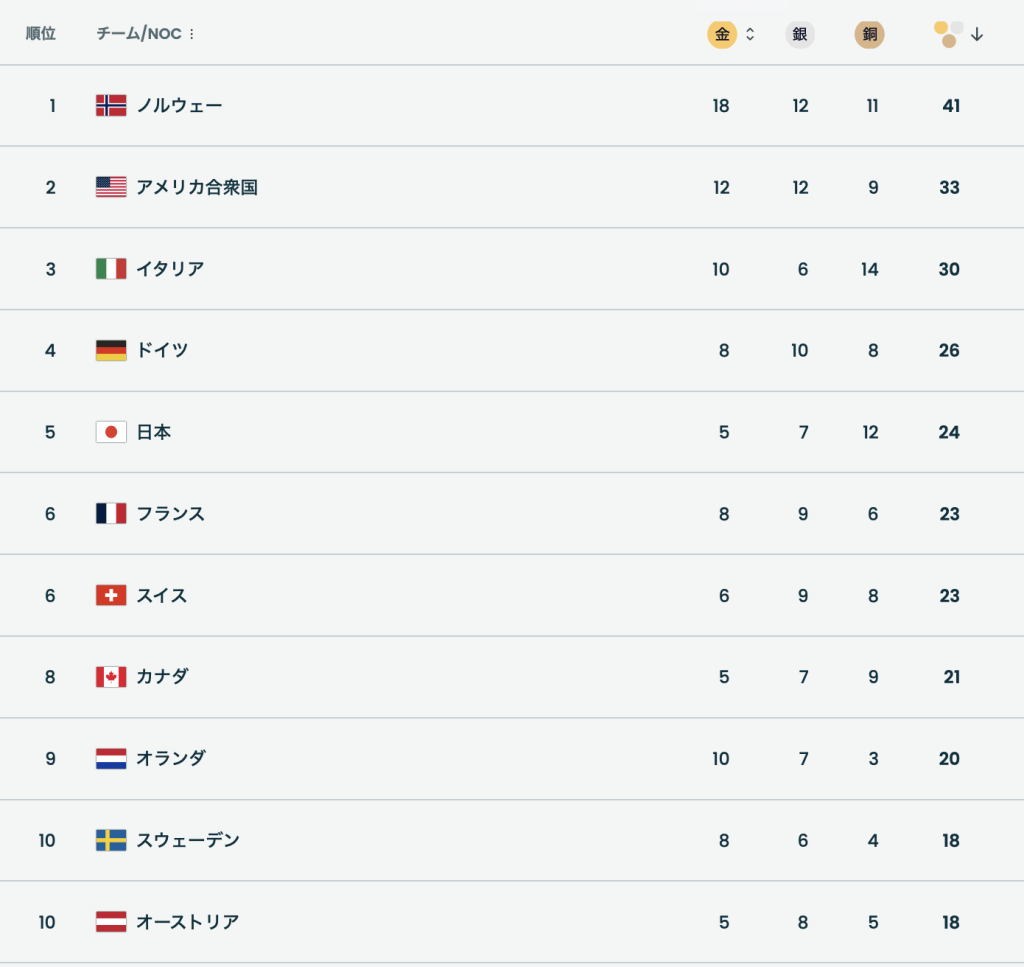Click the Switzerland flag icon
The width and height of the screenshot is (1024, 967).
tap(111, 596)
